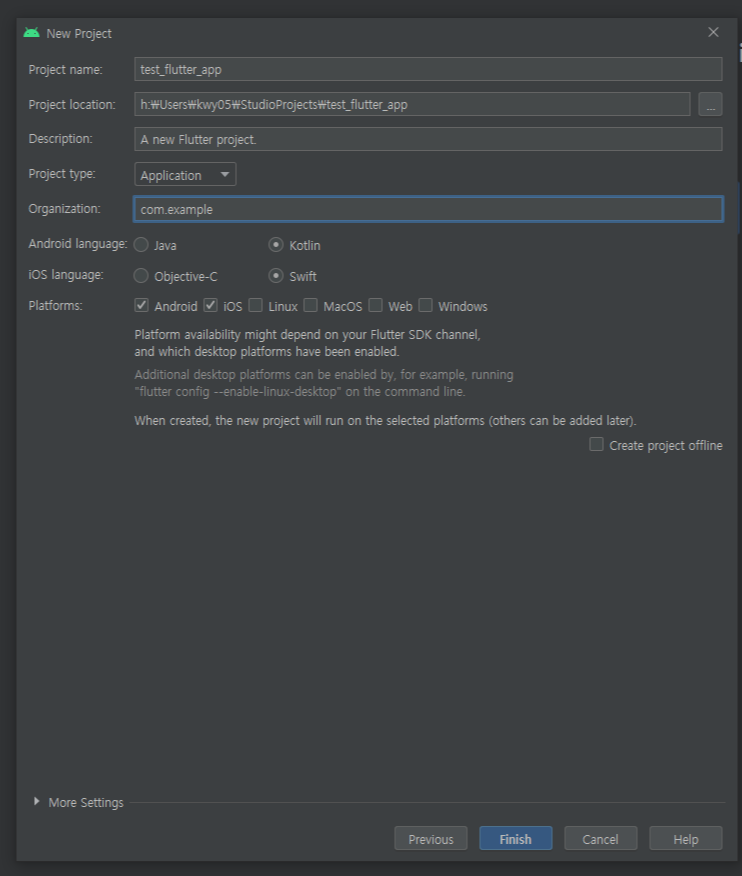The width and height of the screenshot is (742, 876).
Task: Close the New Project dialog
Action: [713, 32]
